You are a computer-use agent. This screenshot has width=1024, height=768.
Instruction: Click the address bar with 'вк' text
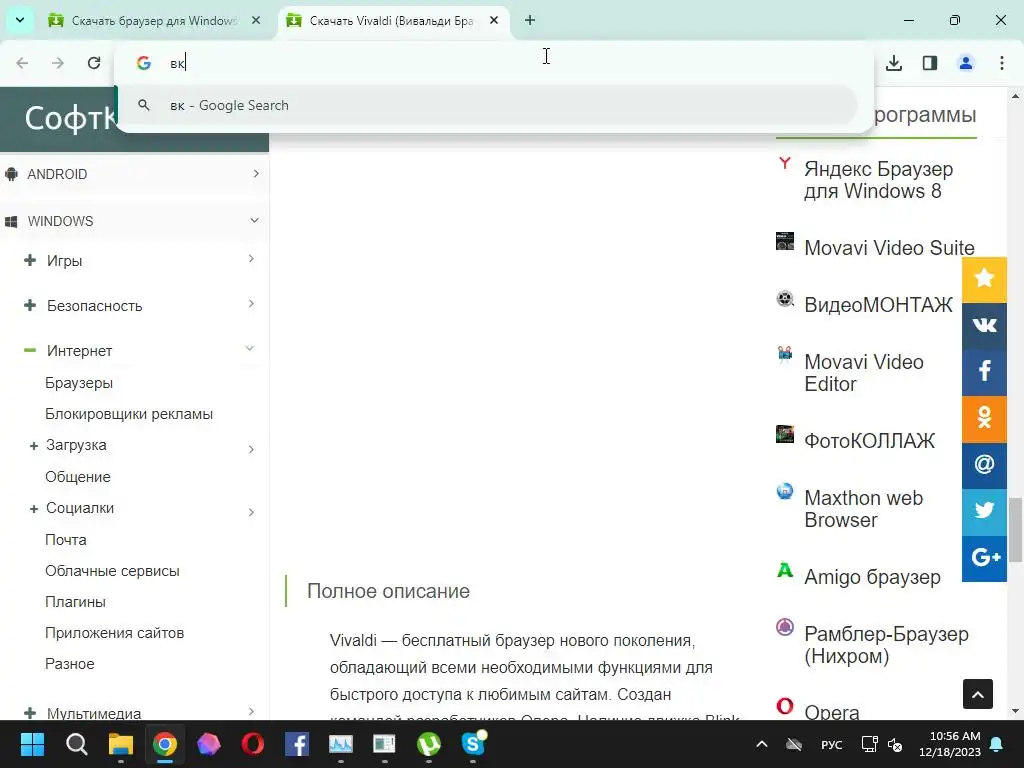496,63
